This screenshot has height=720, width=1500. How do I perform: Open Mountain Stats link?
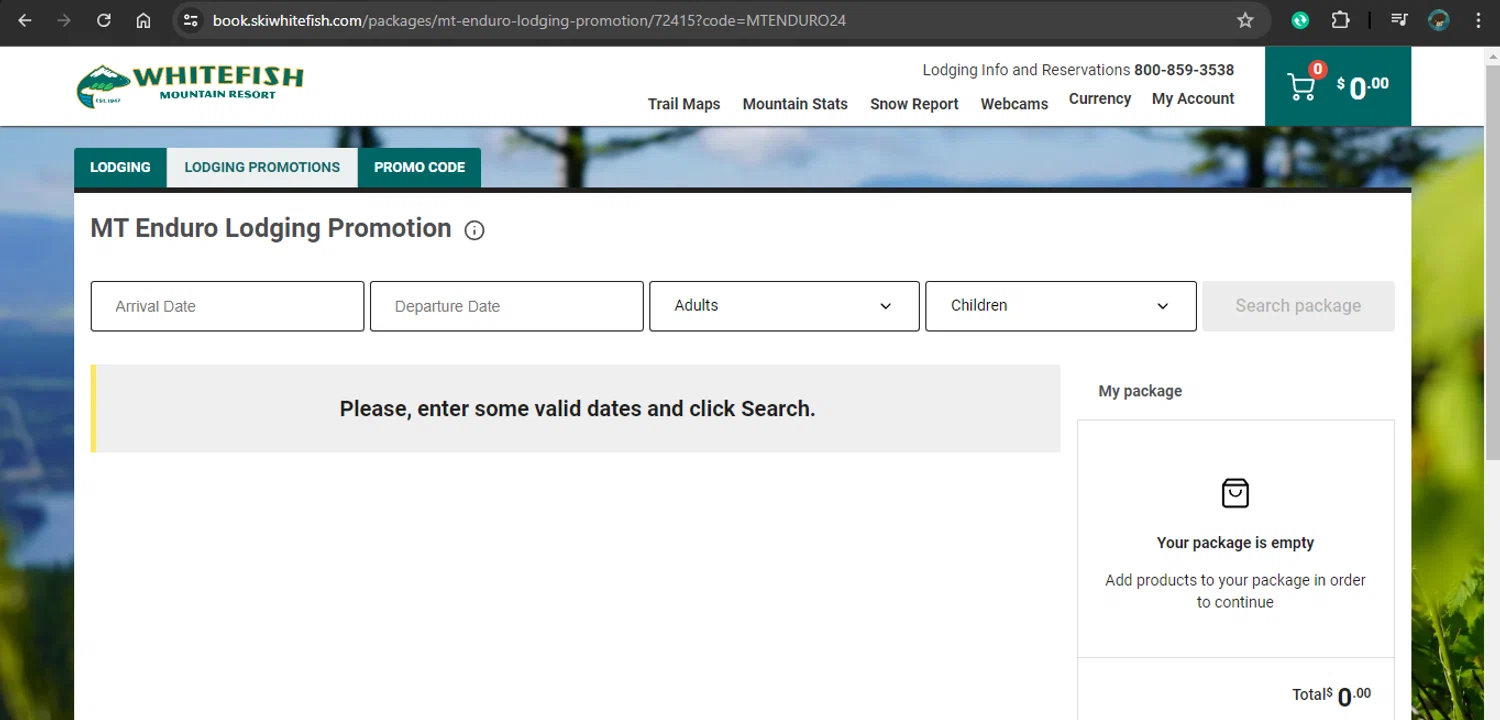coord(795,104)
